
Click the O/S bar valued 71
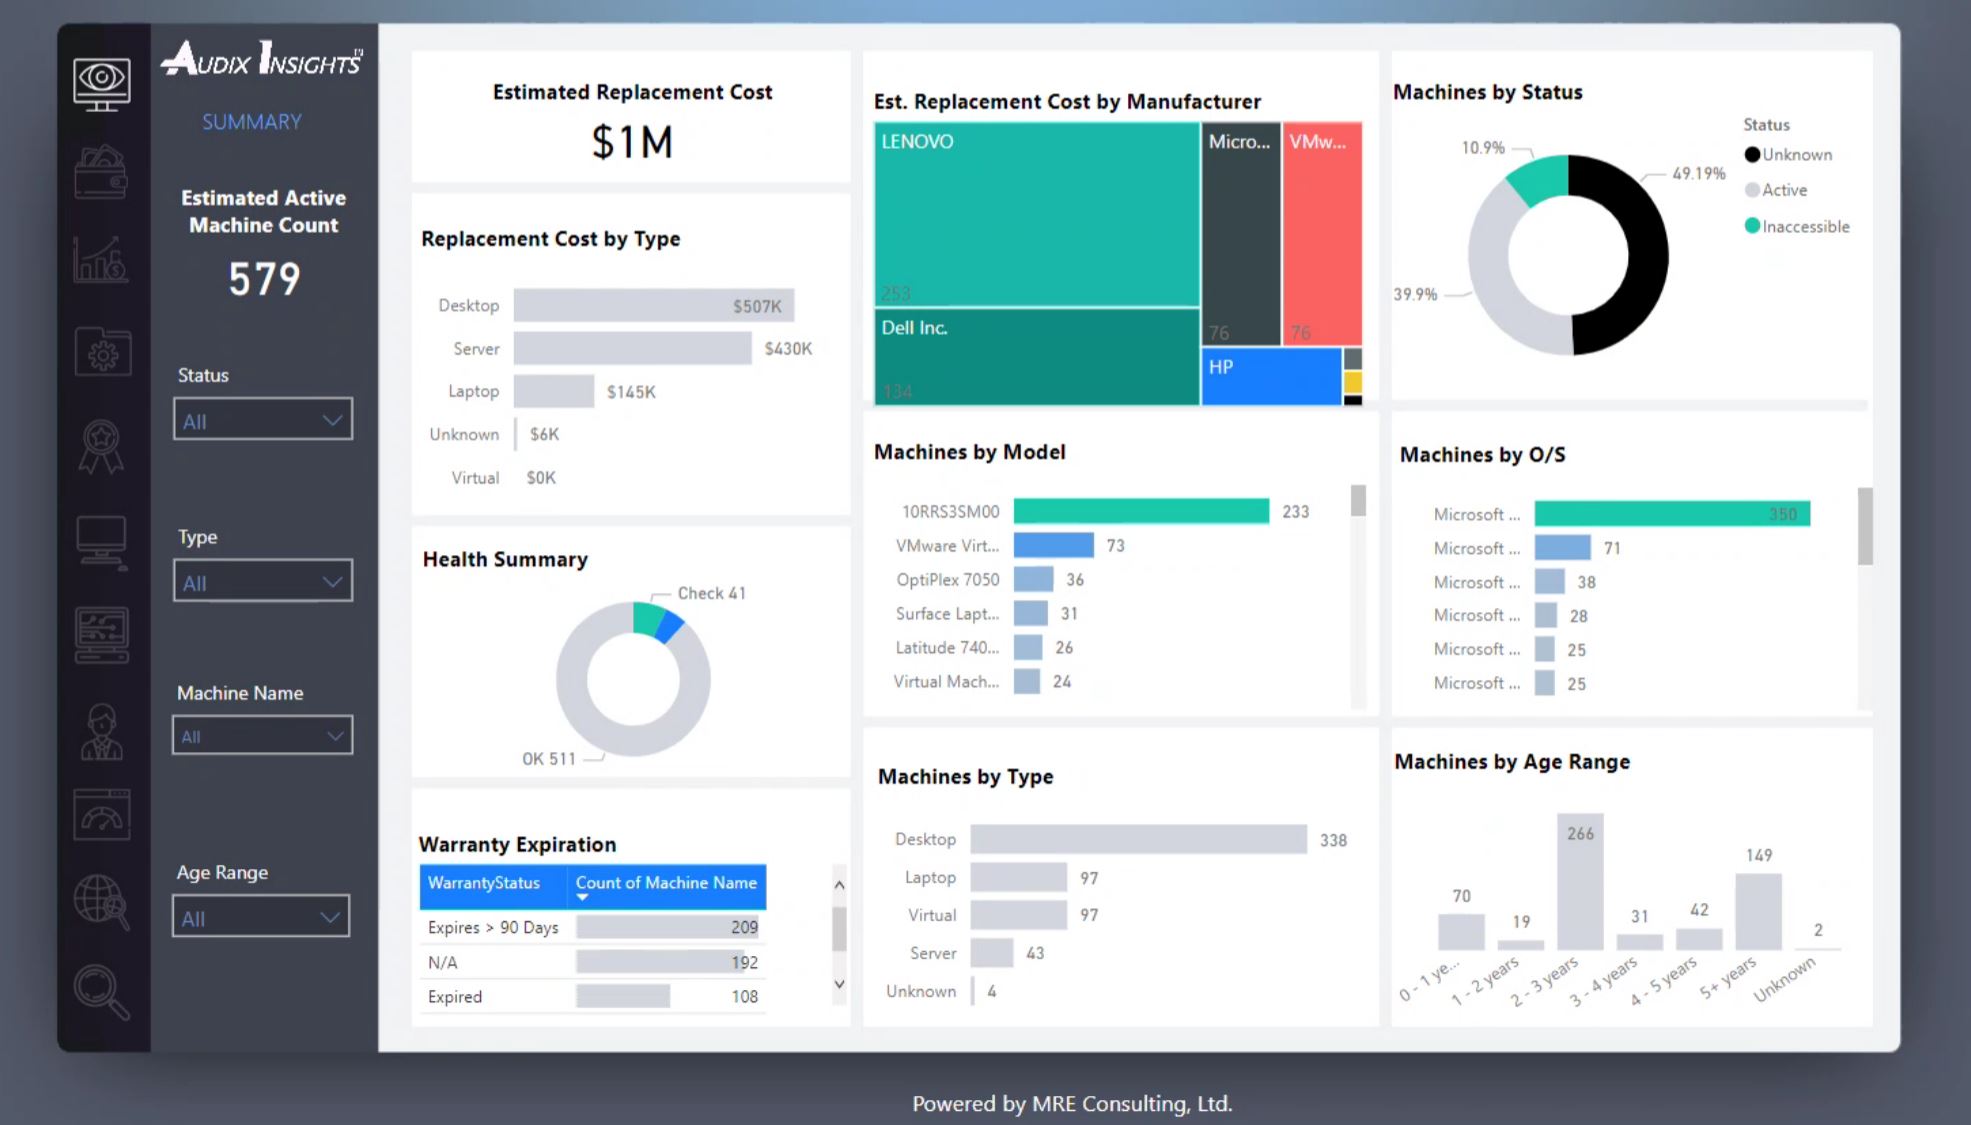point(1562,548)
